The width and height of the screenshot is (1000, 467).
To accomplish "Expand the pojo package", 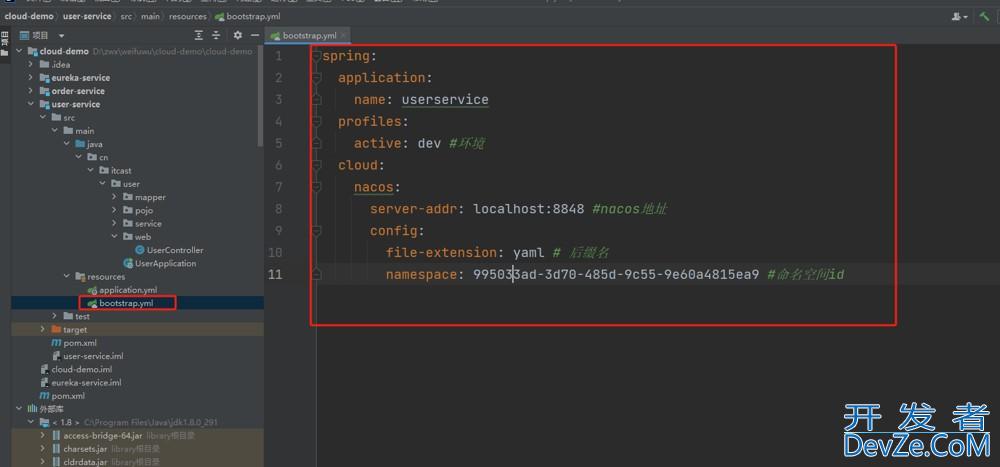I will point(114,211).
